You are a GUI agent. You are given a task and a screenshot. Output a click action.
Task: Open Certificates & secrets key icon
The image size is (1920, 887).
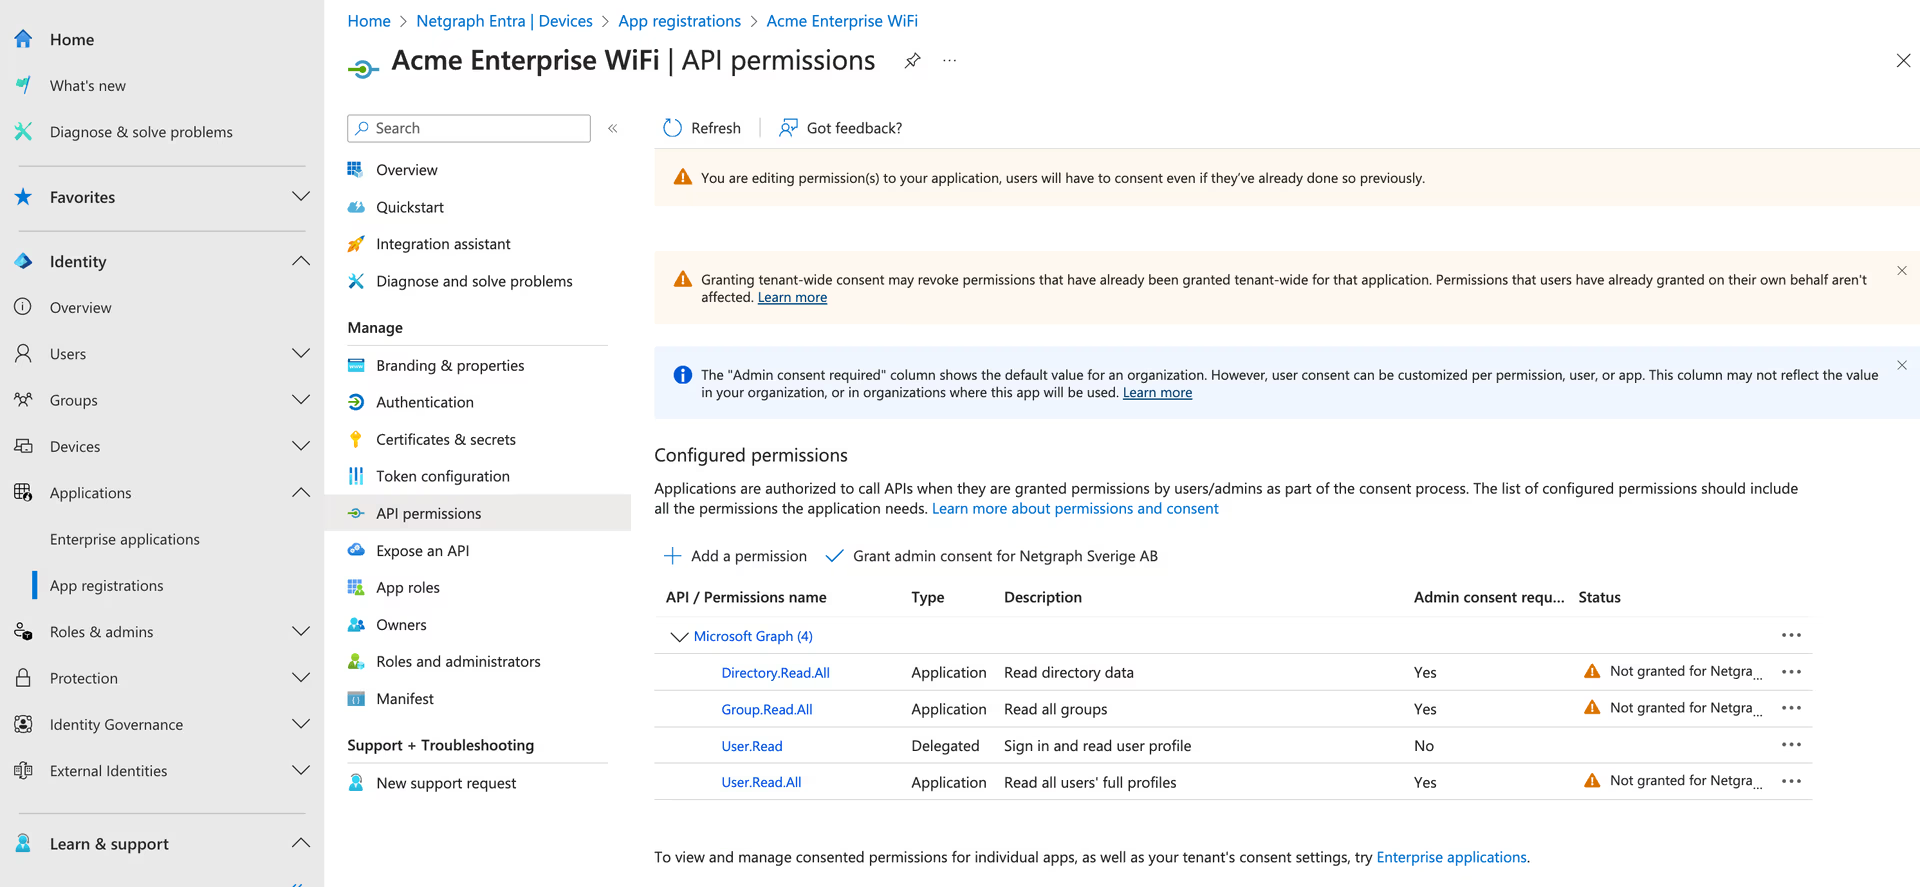pyautogui.click(x=356, y=439)
